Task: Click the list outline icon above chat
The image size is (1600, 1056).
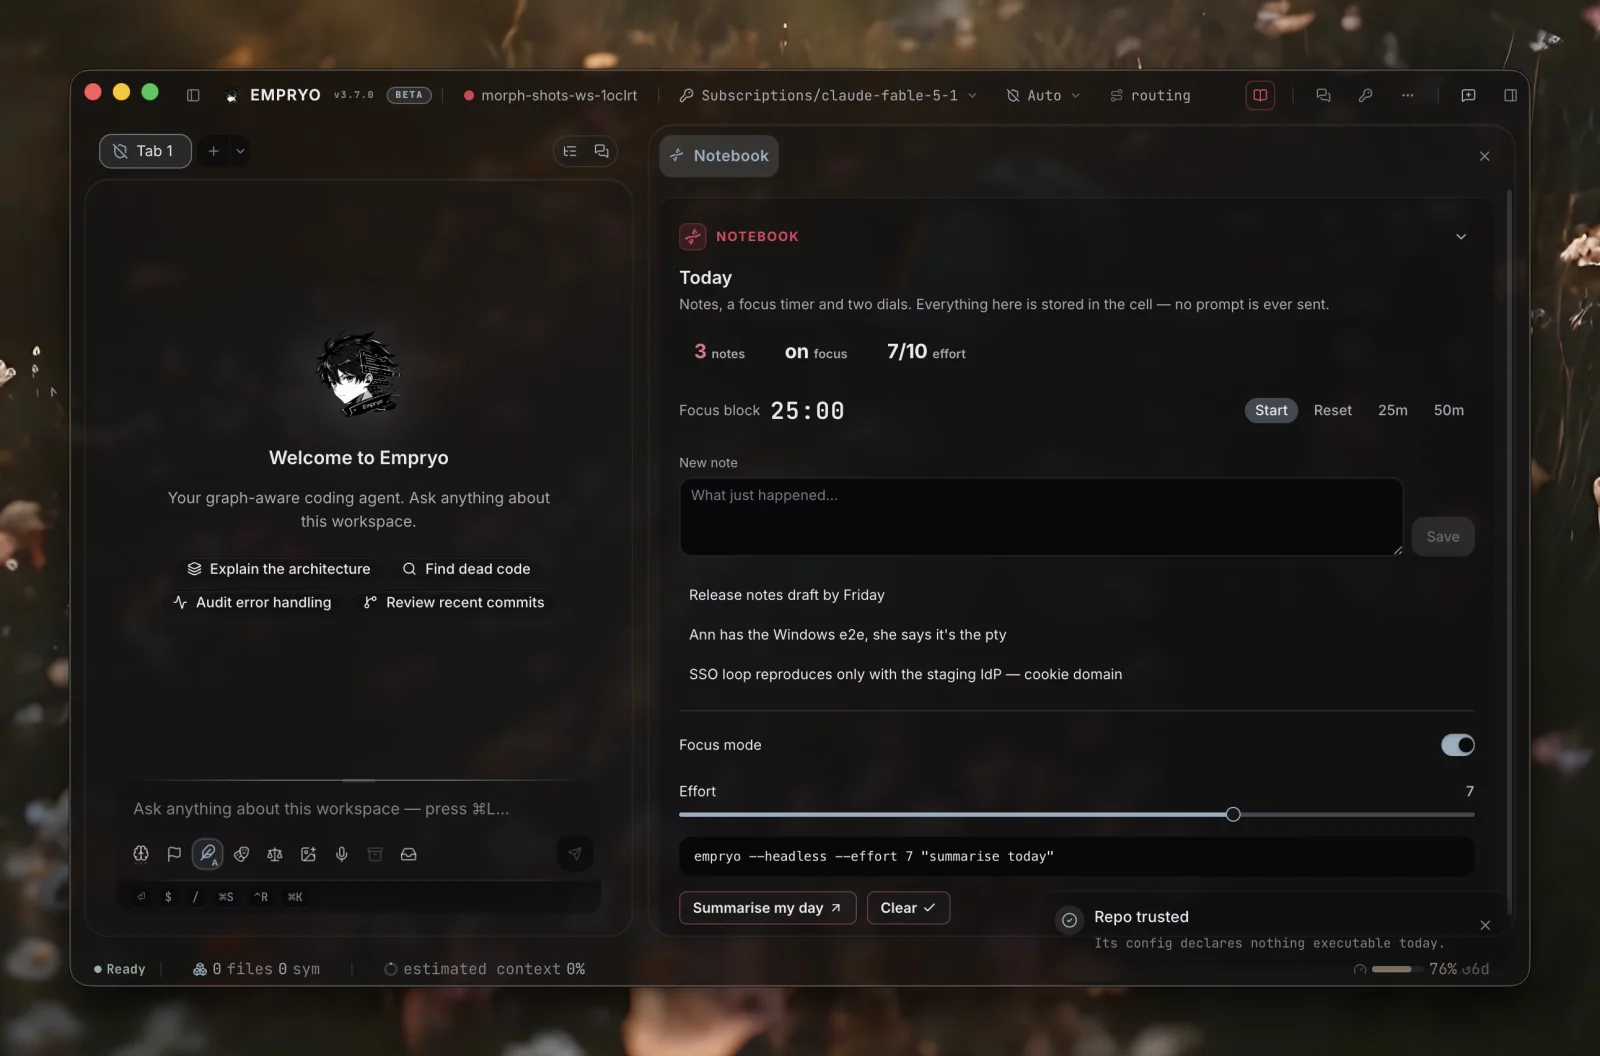Action: 570,151
